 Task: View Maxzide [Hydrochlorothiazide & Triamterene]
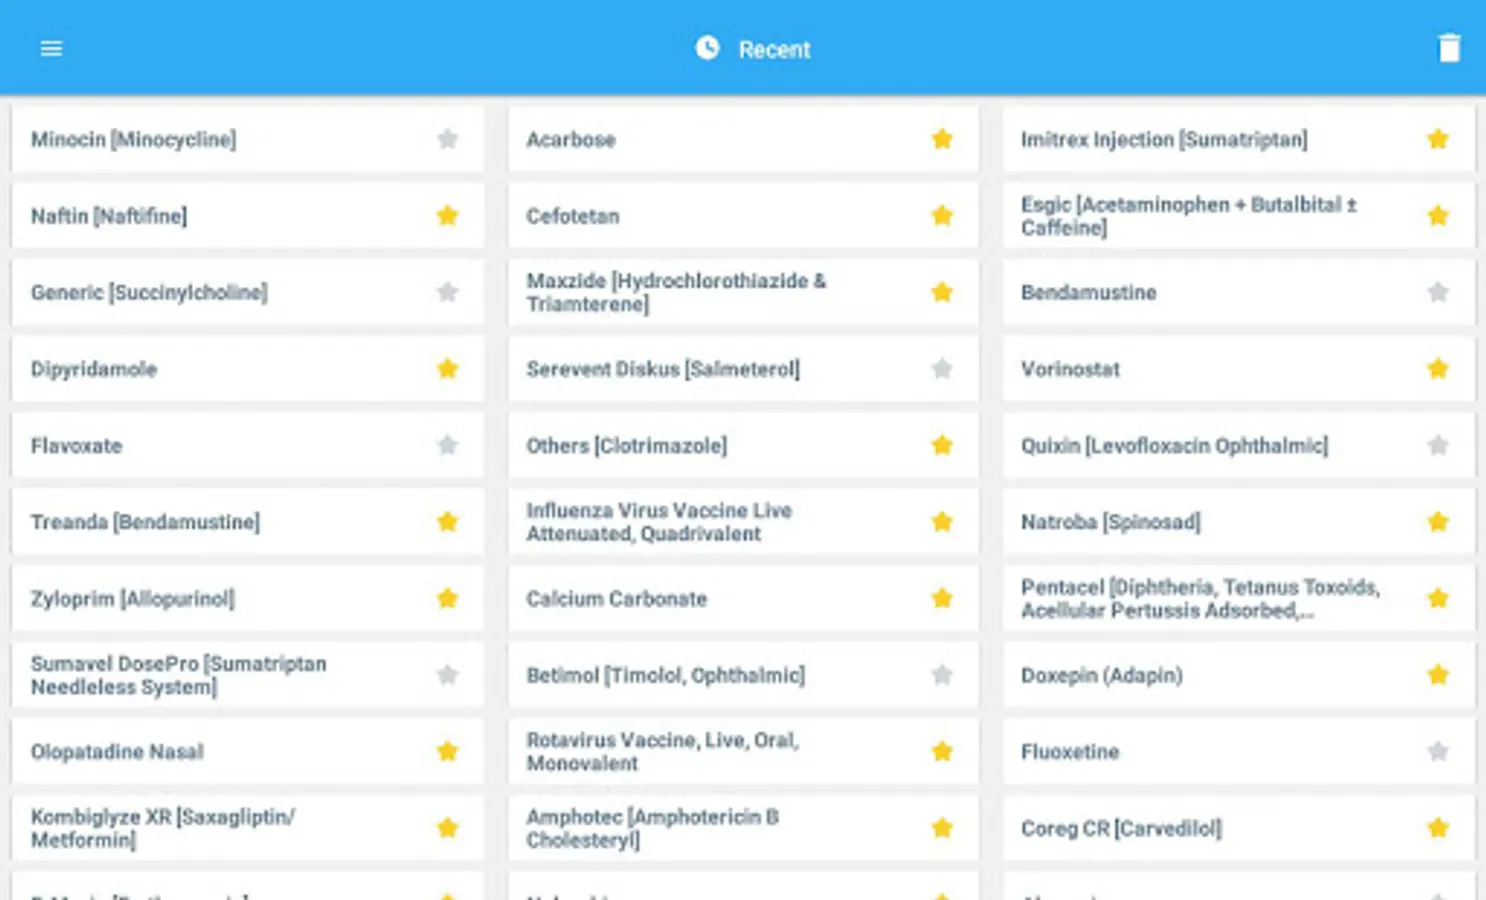[743, 292]
